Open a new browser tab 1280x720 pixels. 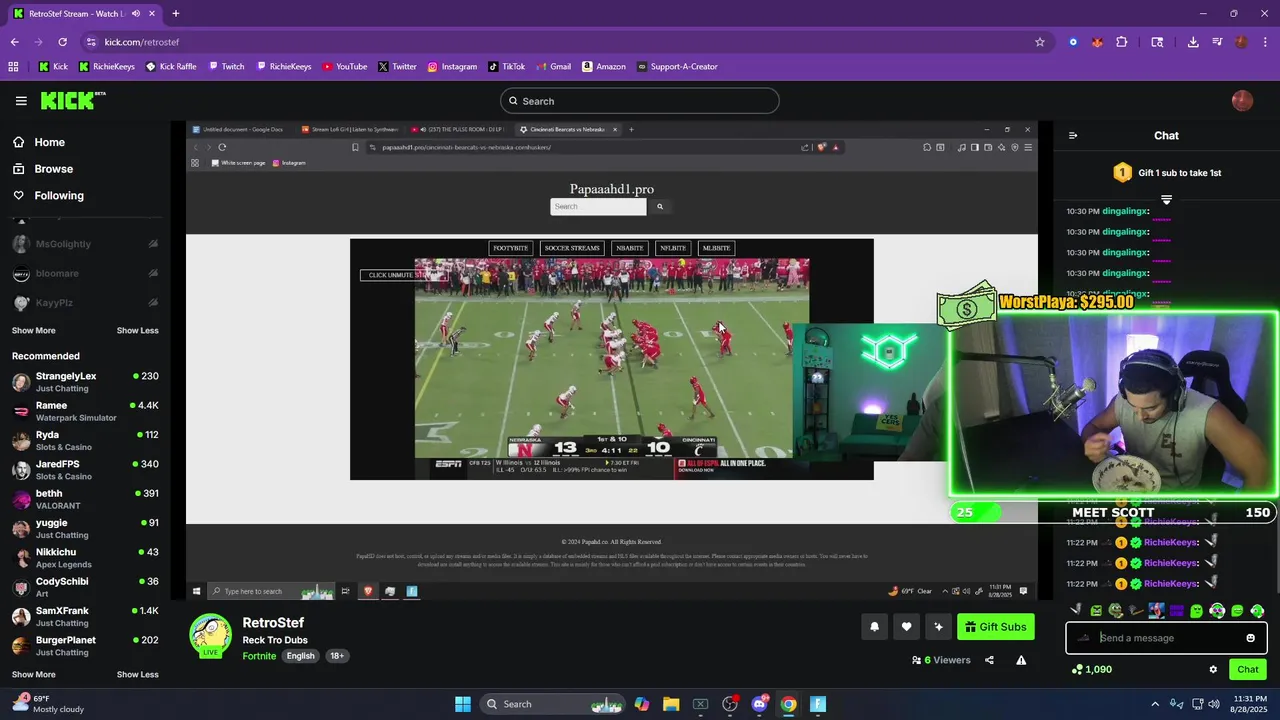pyautogui.click(x=175, y=14)
